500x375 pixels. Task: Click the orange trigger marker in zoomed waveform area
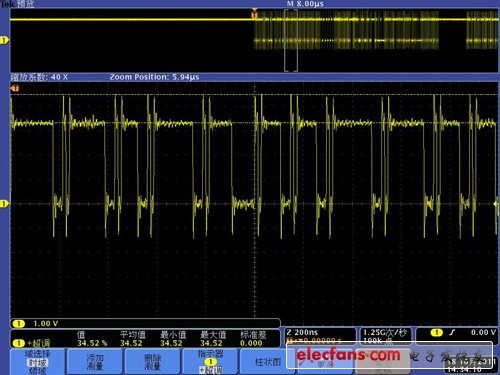(x=15, y=88)
